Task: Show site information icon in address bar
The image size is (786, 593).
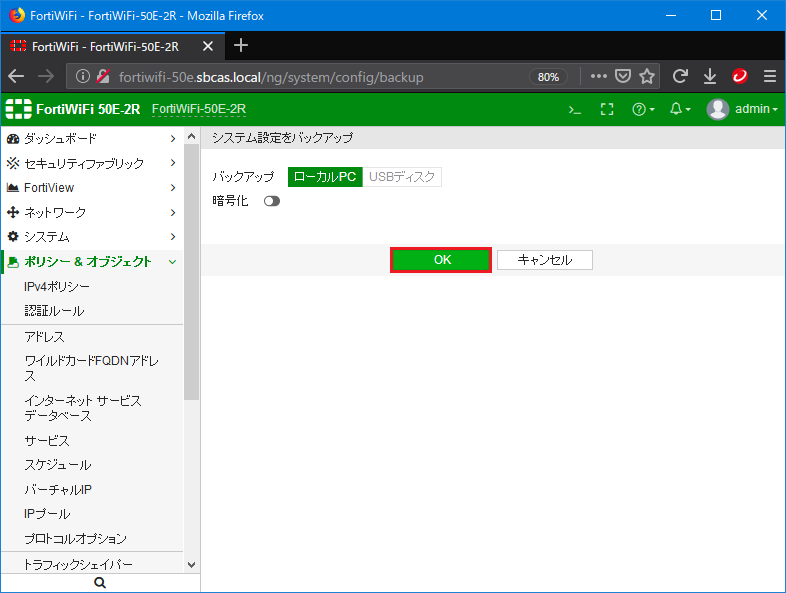Action: click(83, 77)
